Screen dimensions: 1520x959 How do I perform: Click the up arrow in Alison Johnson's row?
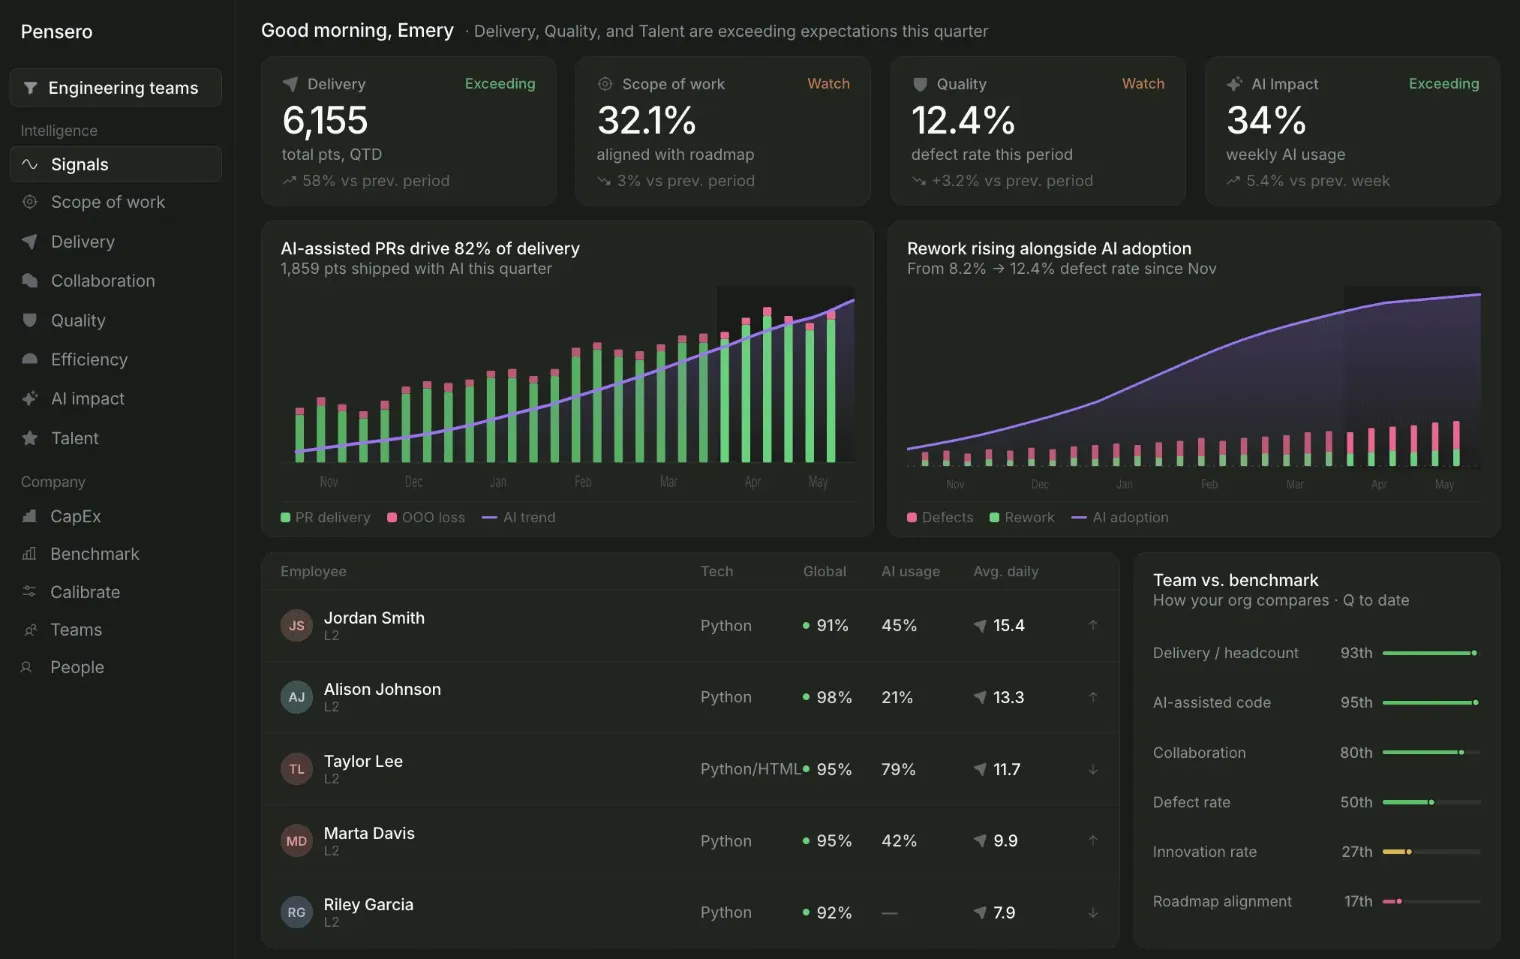(x=1093, y=697)
